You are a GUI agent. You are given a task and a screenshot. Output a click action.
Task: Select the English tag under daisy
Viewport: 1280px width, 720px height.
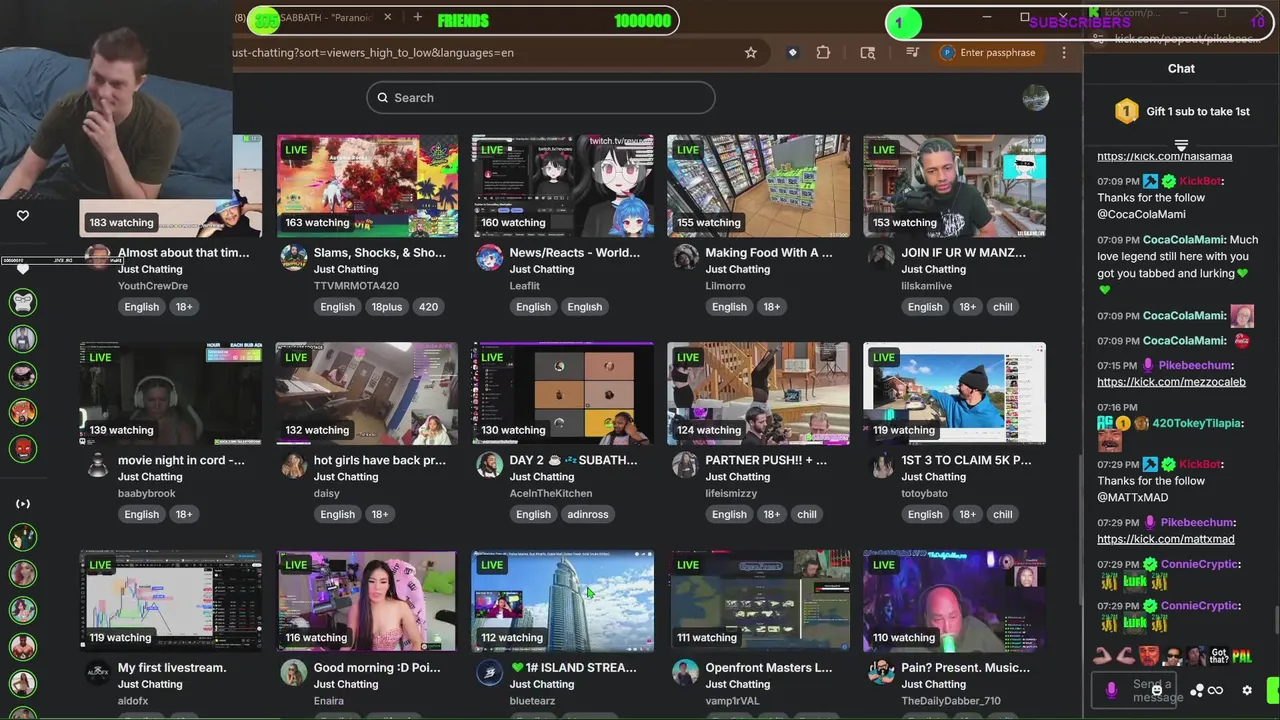click(x=337, y=514)
